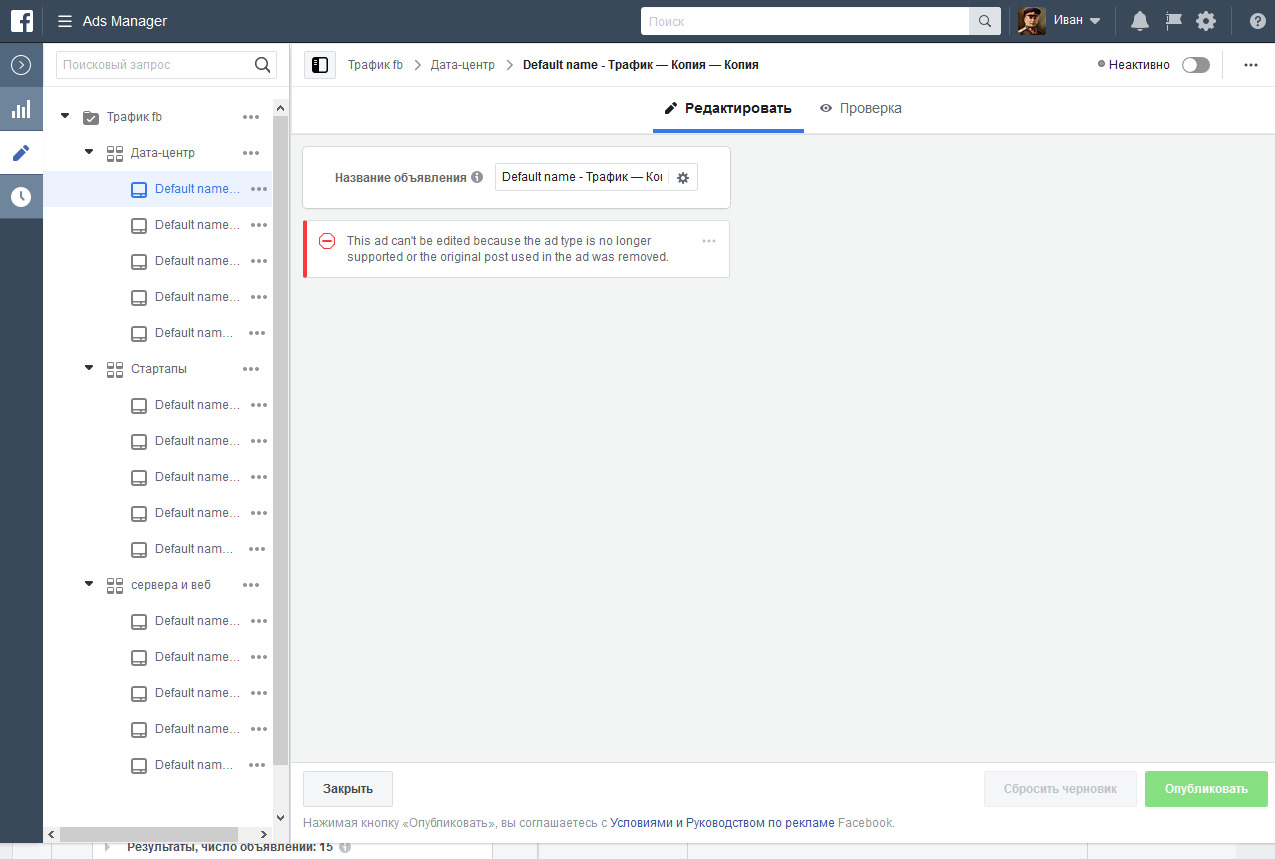Click the tree's horizontal scrollbar left arrow

click(x=51, y=834)
